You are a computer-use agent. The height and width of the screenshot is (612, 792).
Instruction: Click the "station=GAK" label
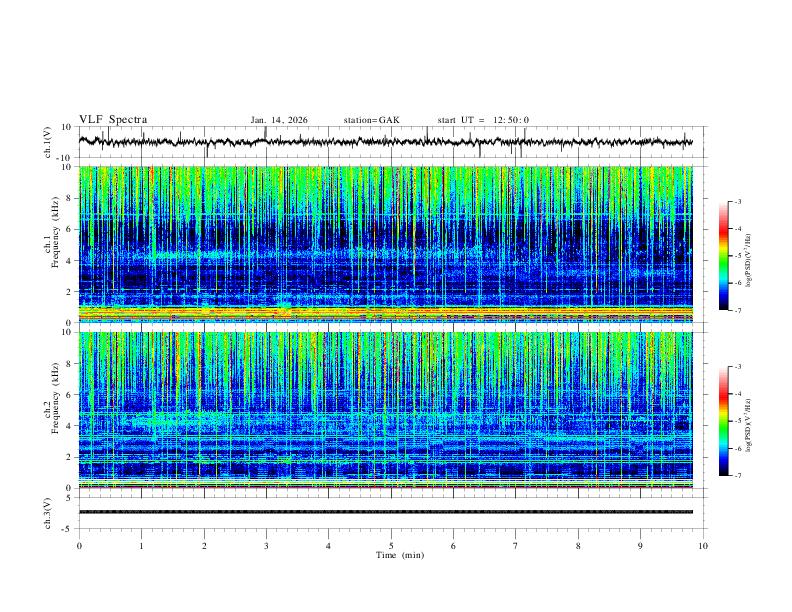click(x=371, y=120)
